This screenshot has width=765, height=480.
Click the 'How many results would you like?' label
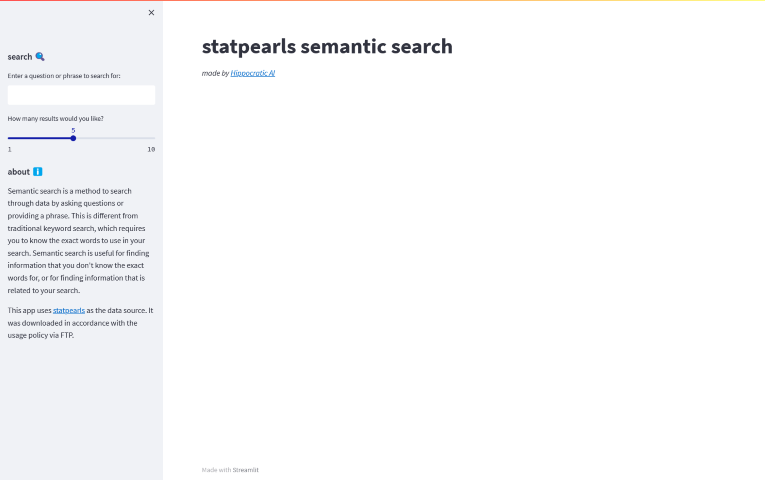(55, 118)
